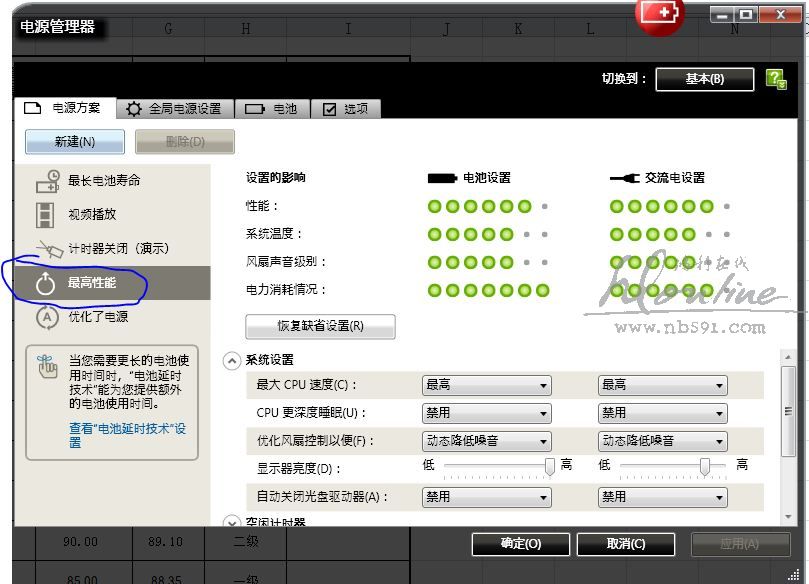Open the 选项 tab
Image resolution: width=809 pixels, height=584 pixels.
345,109
